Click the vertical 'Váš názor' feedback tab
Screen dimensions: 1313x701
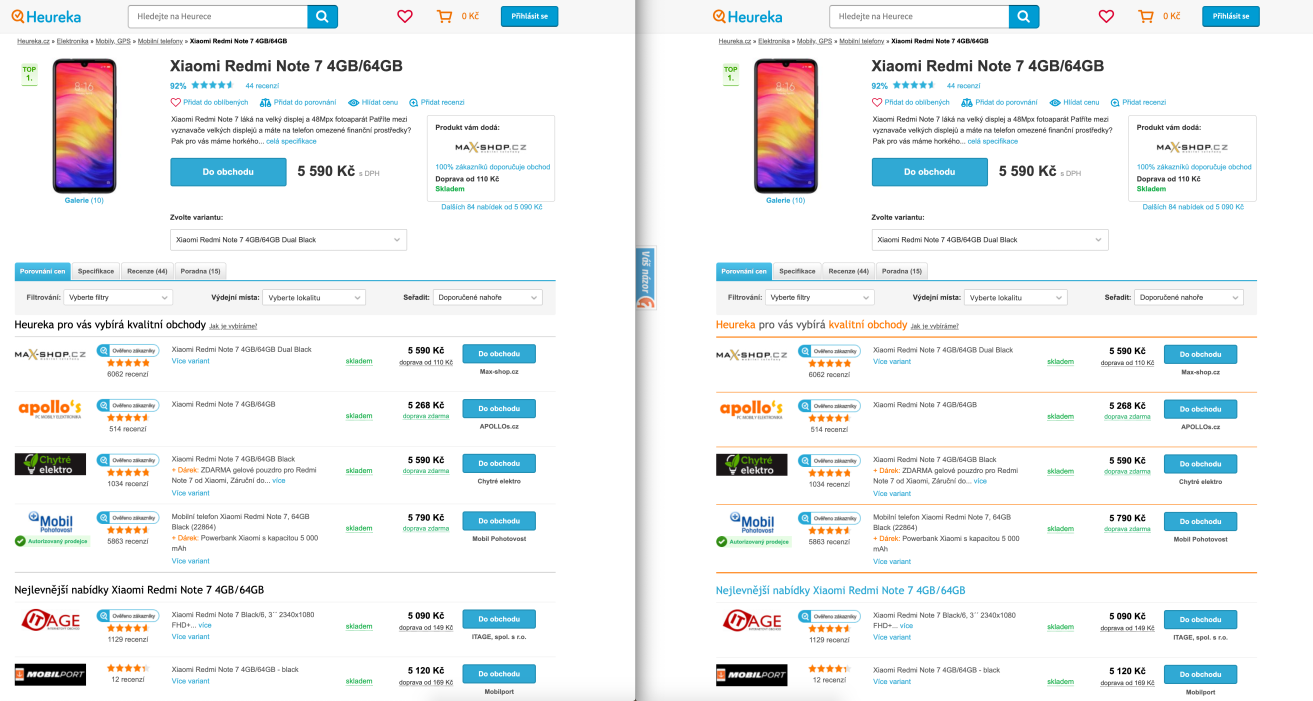(646, 277)
